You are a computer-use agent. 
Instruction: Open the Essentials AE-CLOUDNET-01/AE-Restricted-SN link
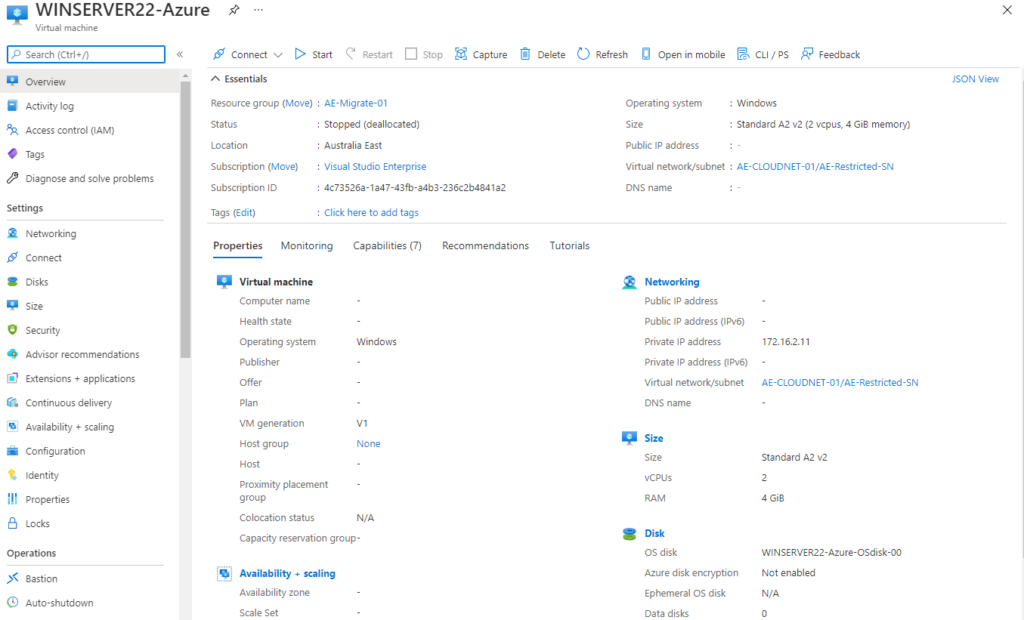815,167
